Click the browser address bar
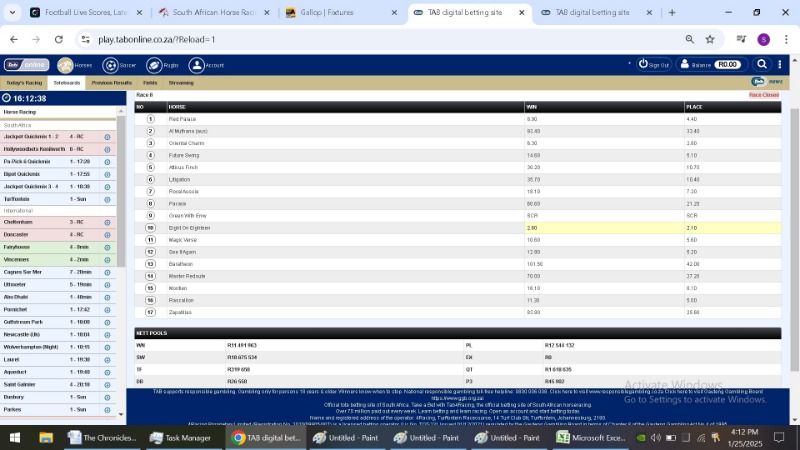 [x=380, y=39]
